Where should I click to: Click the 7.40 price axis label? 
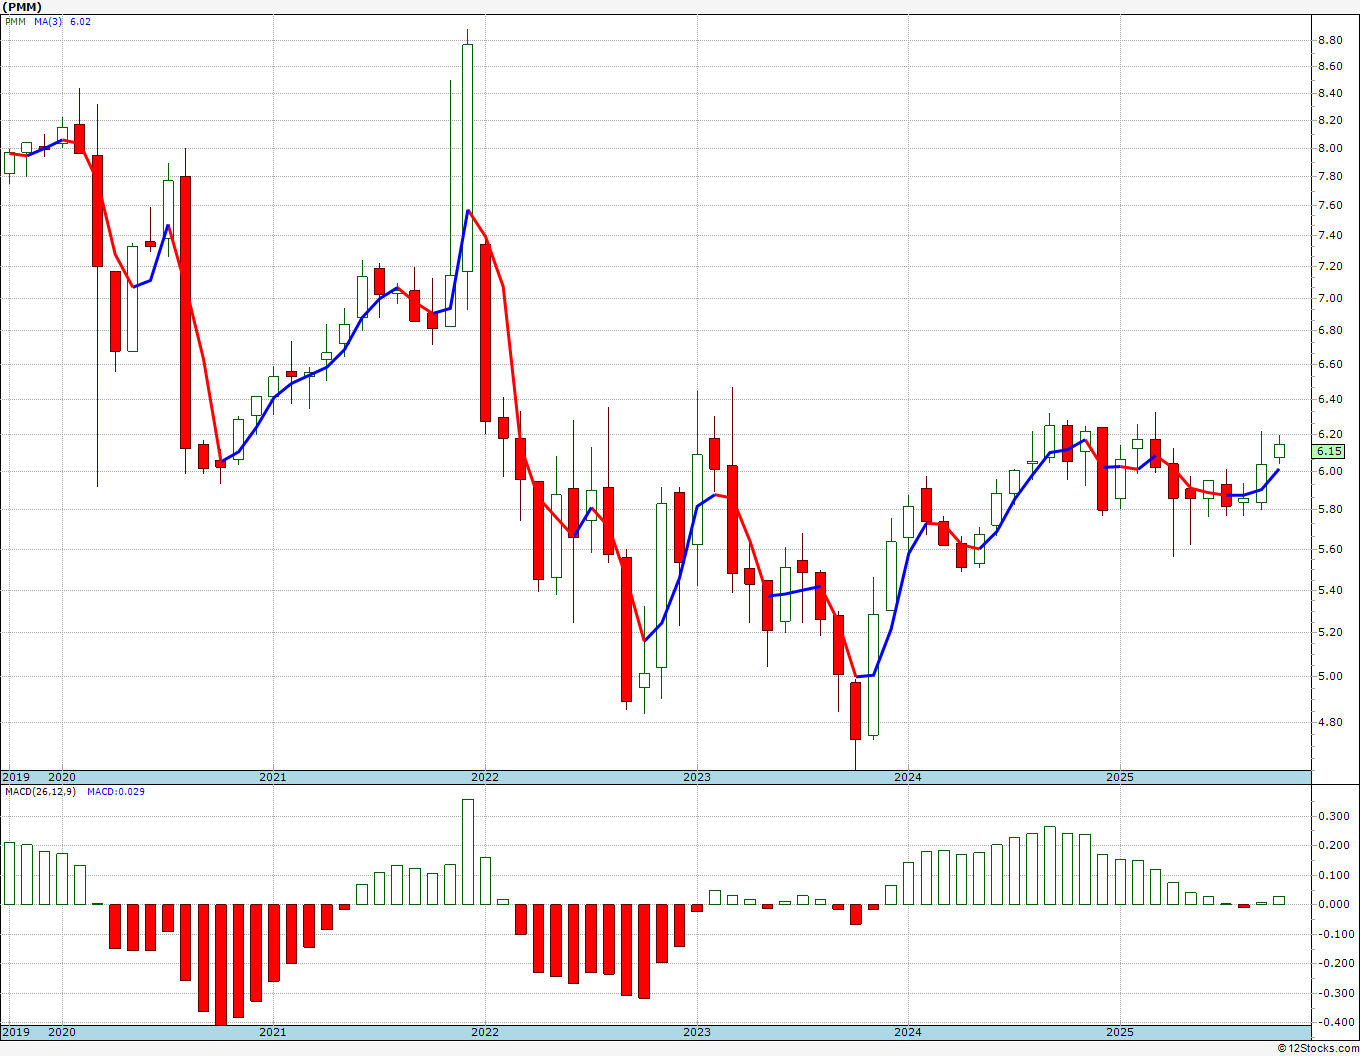(1330, 235)
